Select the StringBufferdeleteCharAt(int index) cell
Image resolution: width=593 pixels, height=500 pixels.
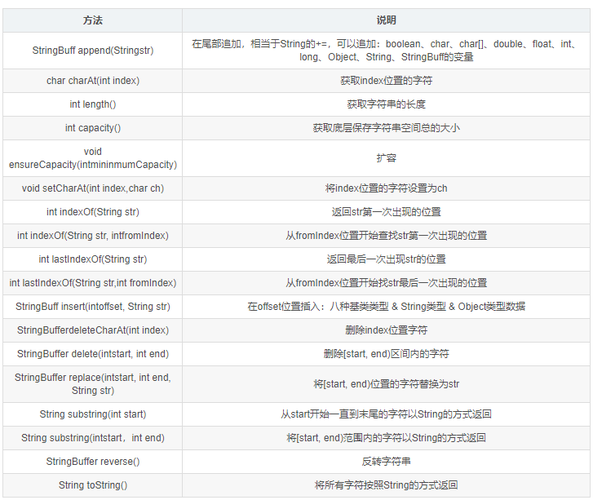[x=93, y=330]
